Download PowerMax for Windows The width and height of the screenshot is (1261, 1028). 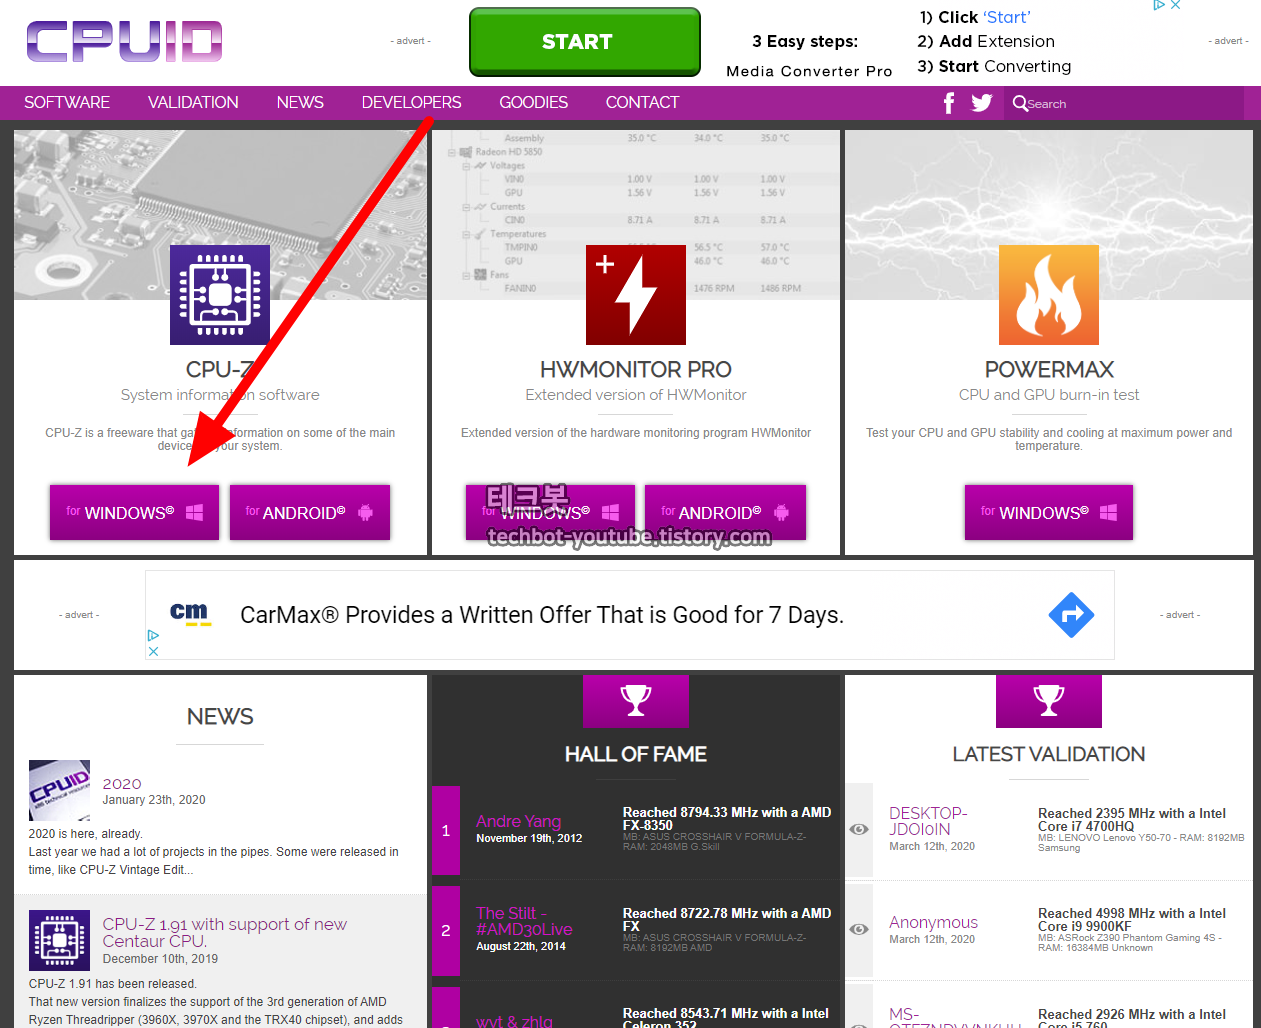1049,512
